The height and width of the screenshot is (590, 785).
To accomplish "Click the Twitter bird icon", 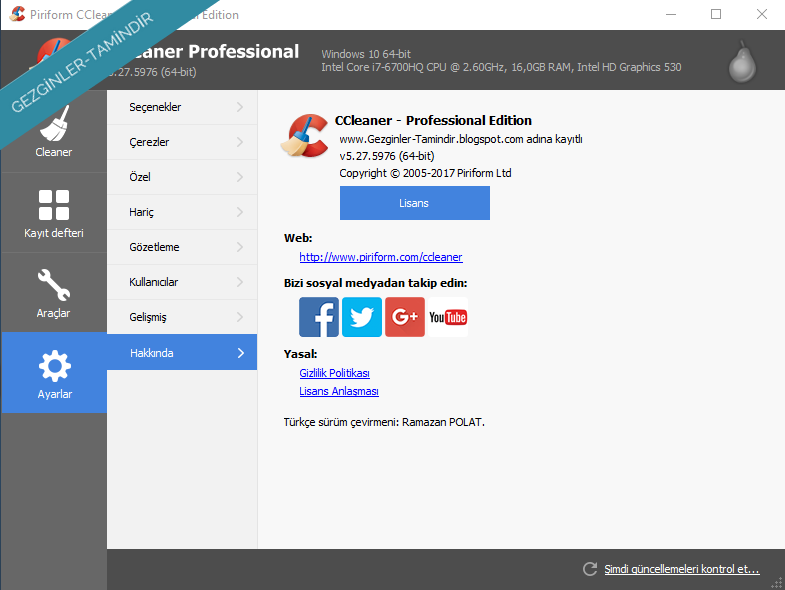I will (x=362, y=317).
